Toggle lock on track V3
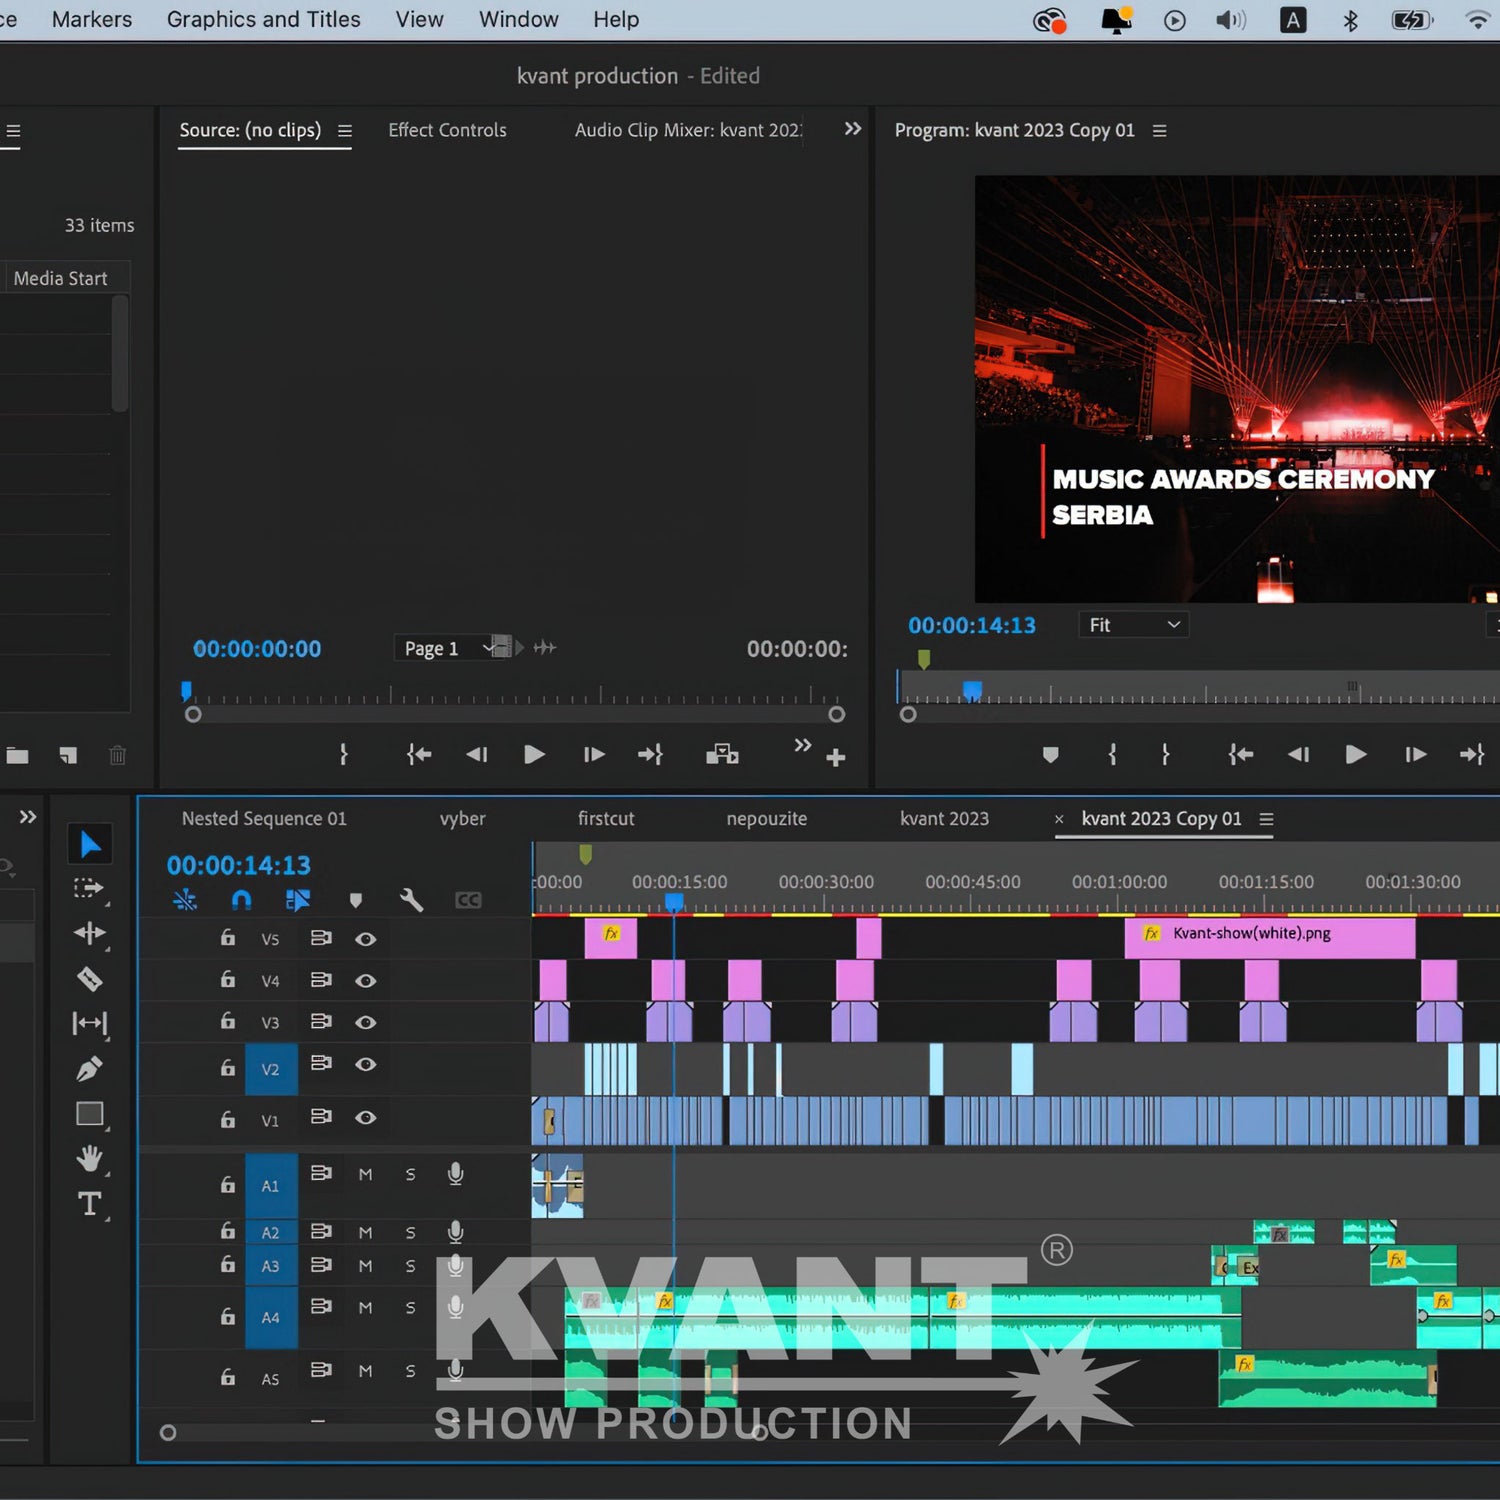Image resolution: width=1500 pixels, height=1500 pixels. [x=228, y=1021]
